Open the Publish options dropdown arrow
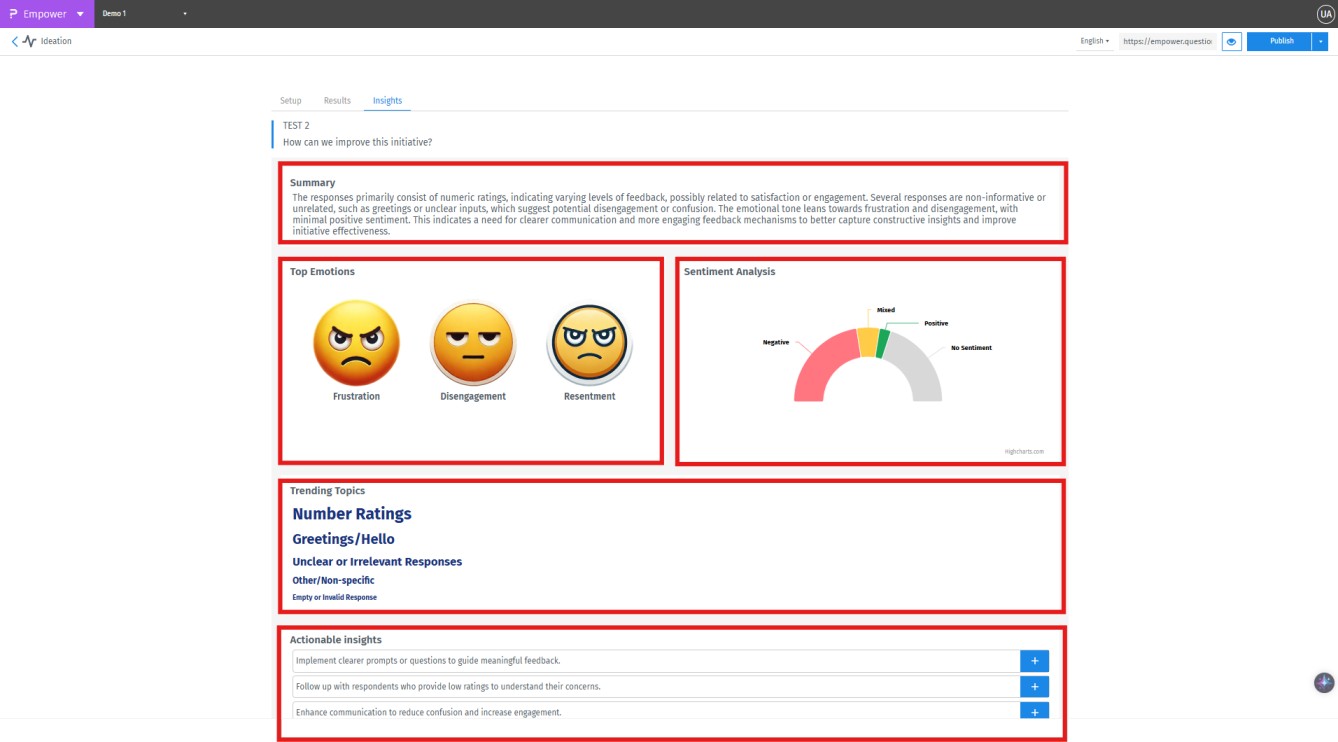Screen dimensions: 1338x742 pos(1322,41)
